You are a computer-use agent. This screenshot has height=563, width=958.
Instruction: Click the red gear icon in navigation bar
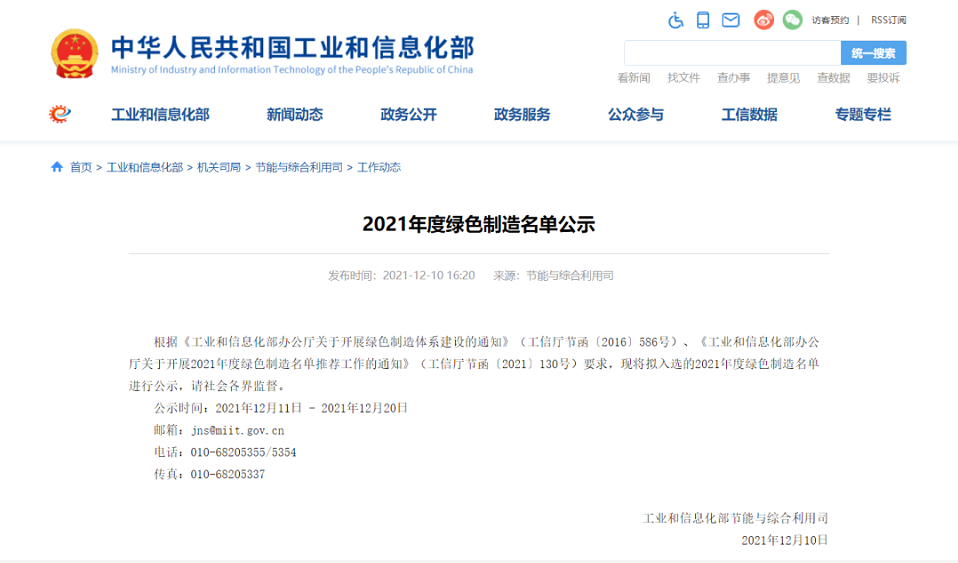coord(60,114)
